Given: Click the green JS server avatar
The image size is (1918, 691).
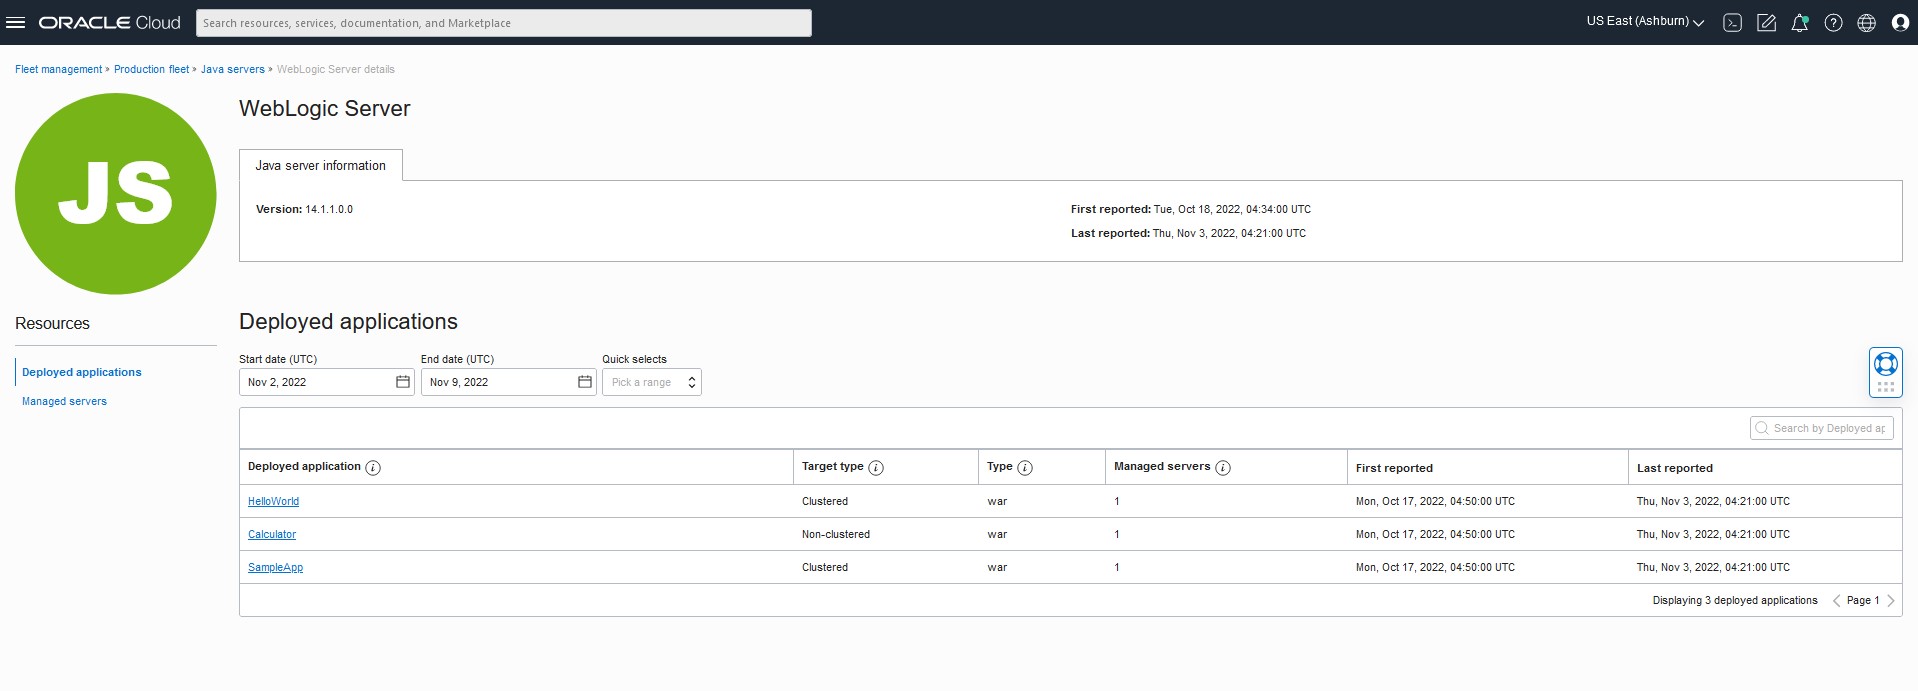Looking at the screenshot, I should 116,194.
